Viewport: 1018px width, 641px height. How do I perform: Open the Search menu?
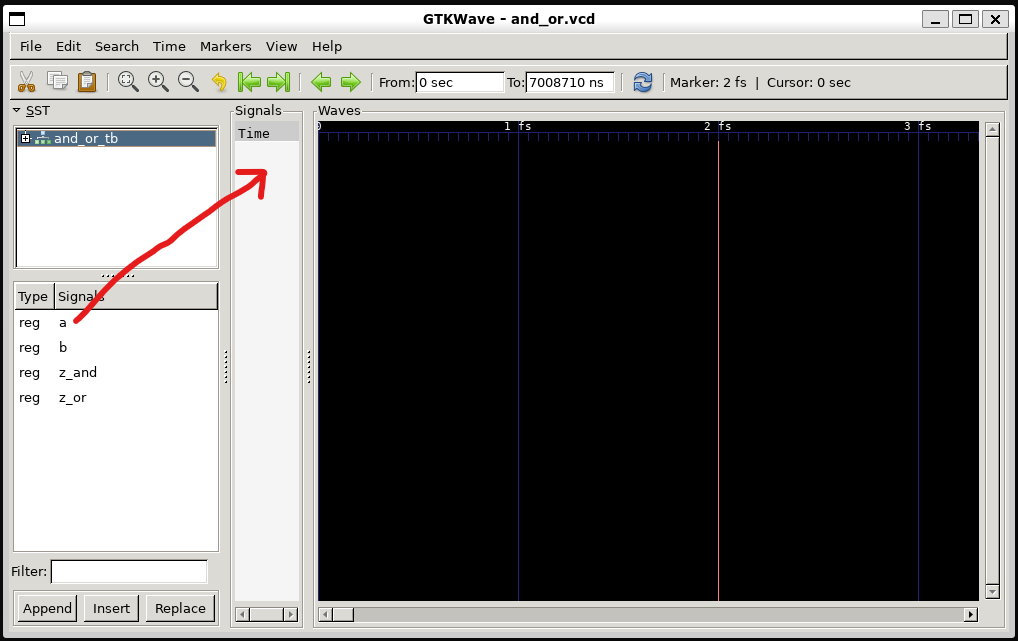tap(117, 46)
